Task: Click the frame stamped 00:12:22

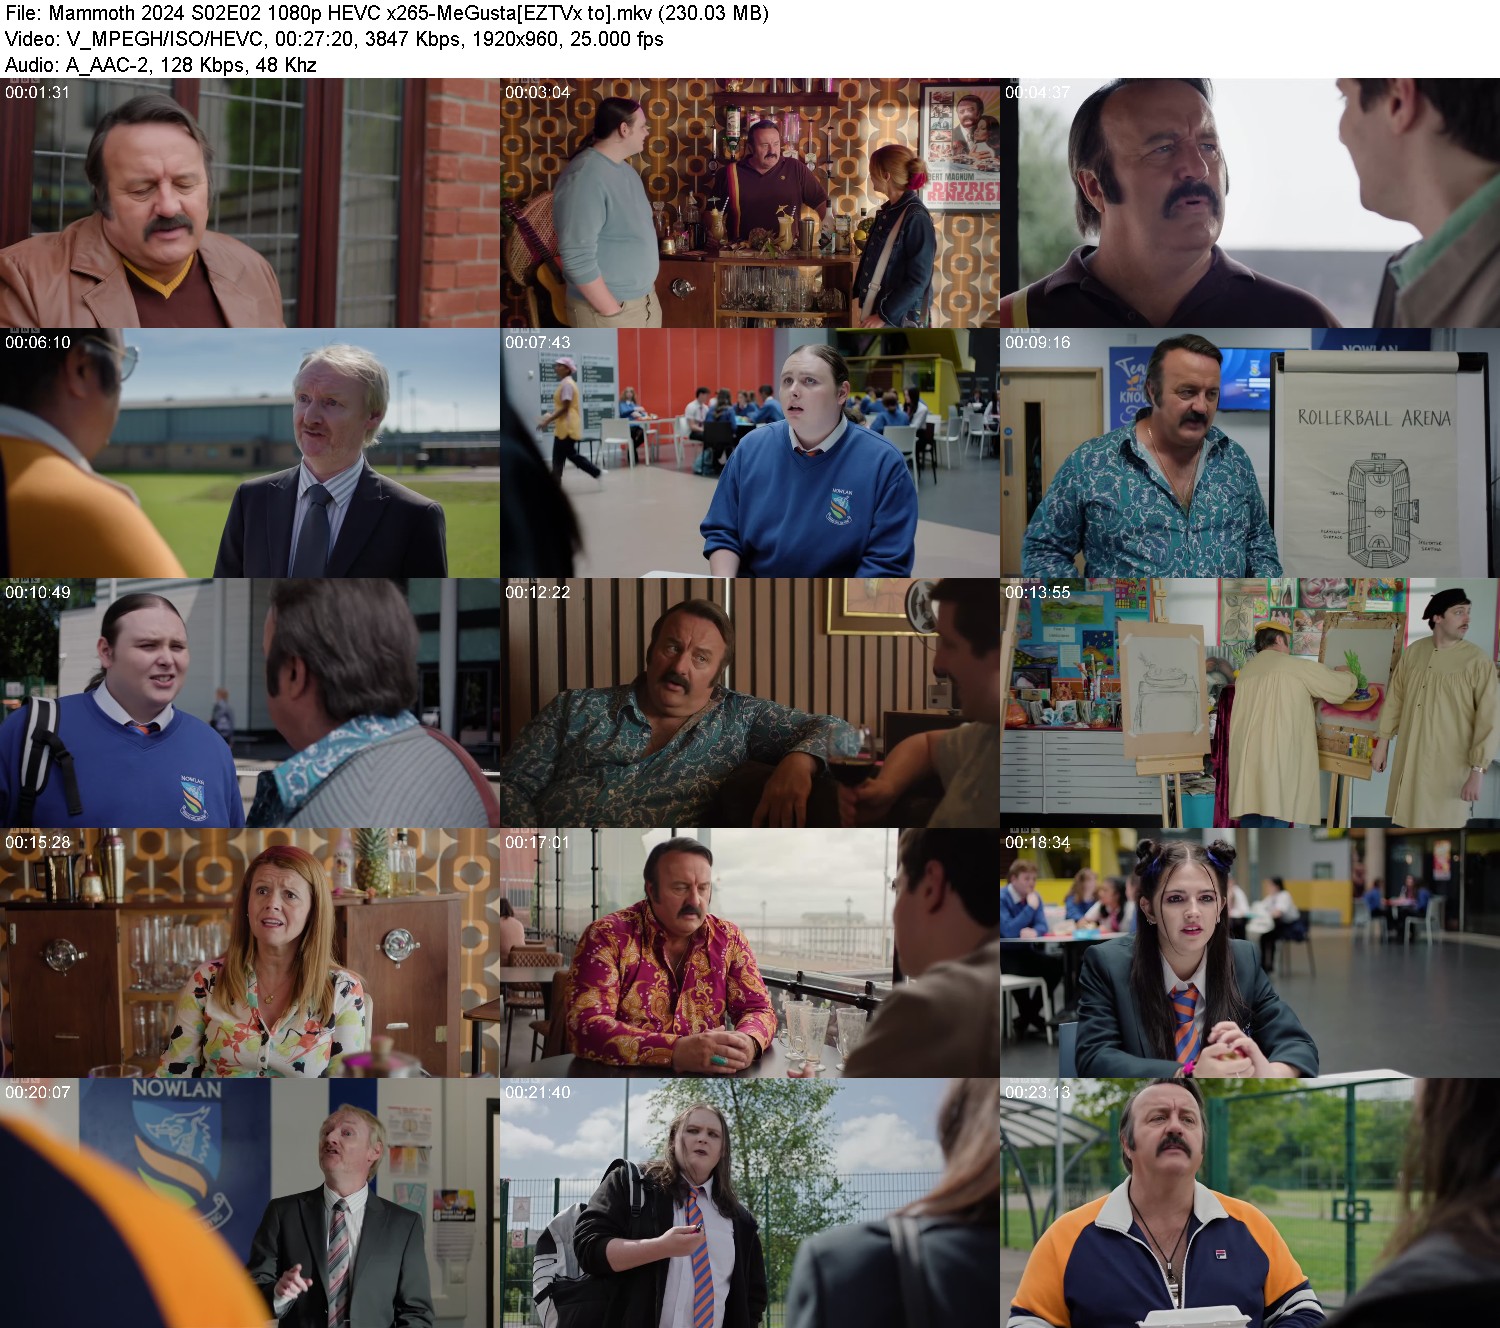Action: pos(750,703)
